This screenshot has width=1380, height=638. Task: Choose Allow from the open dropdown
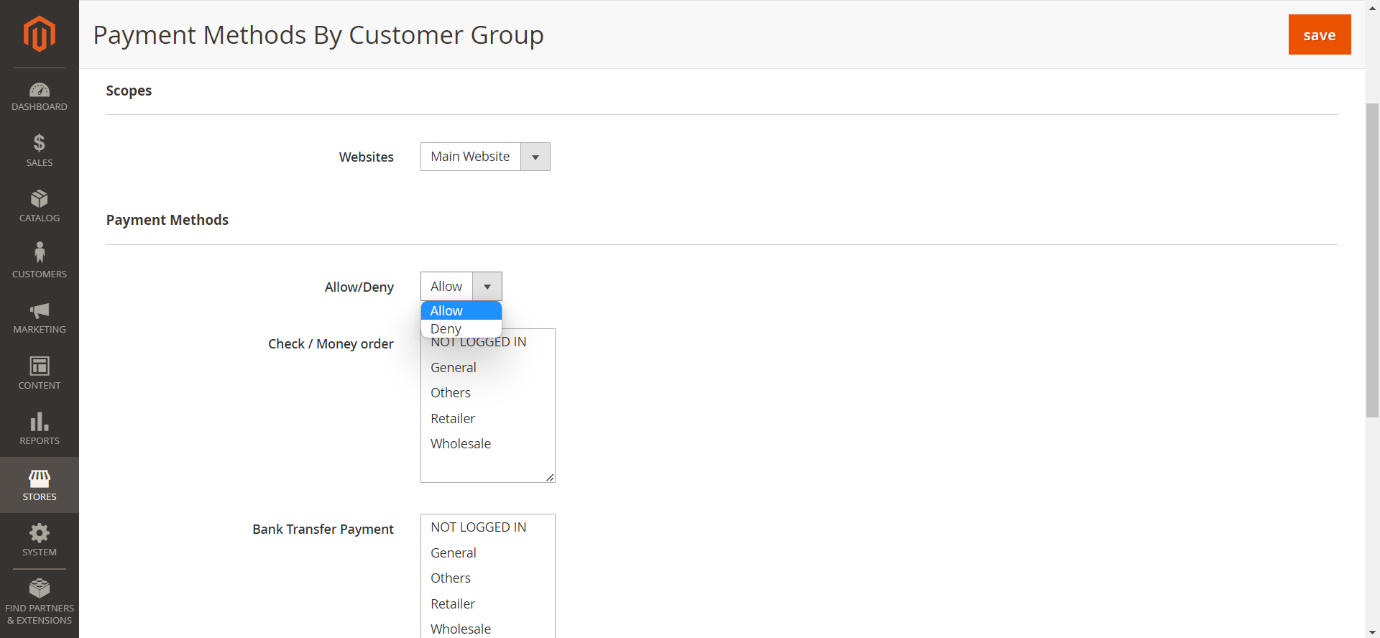[x=446, y=311]
